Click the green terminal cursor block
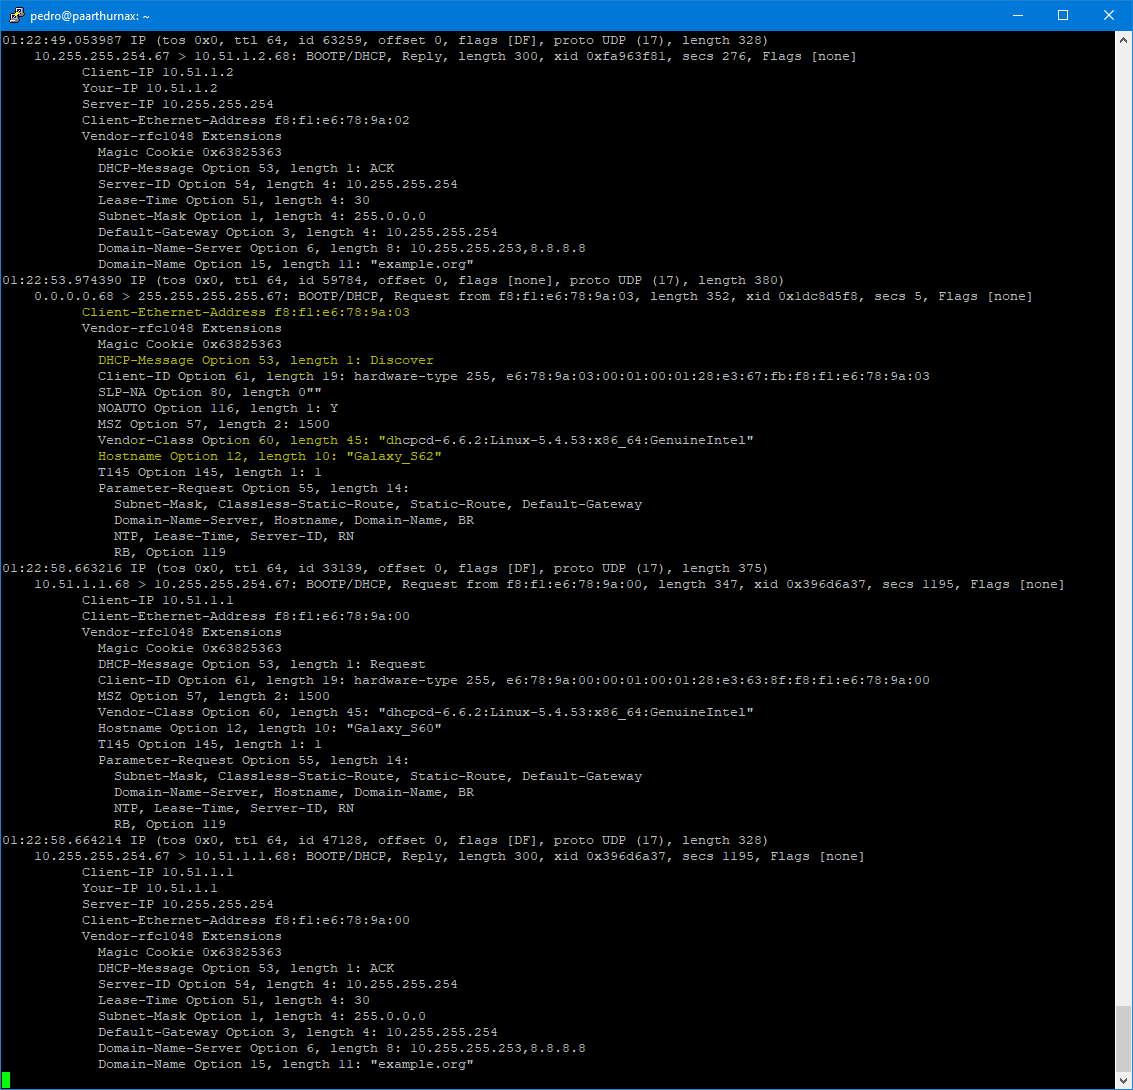The image size is (1133, 1090). pyautogui.click(x=6, y=1080)
